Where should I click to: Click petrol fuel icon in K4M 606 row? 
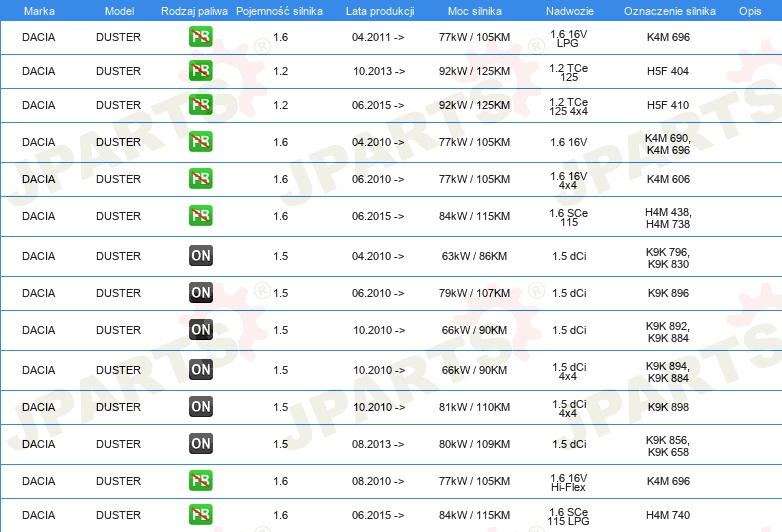[200, 178]
